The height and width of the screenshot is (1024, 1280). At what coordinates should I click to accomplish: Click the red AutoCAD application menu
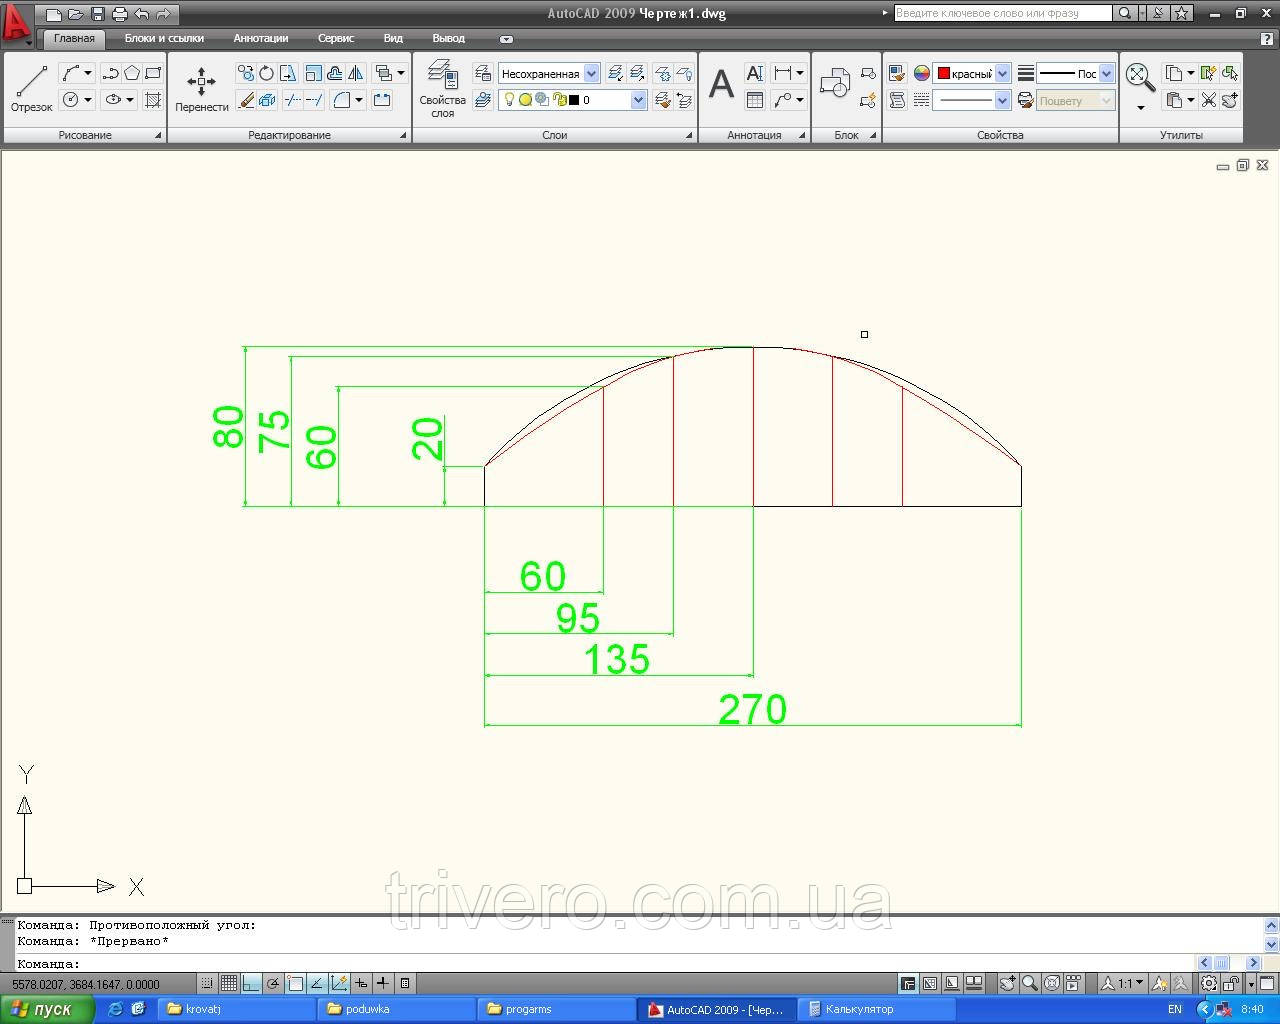pos(16,24)
